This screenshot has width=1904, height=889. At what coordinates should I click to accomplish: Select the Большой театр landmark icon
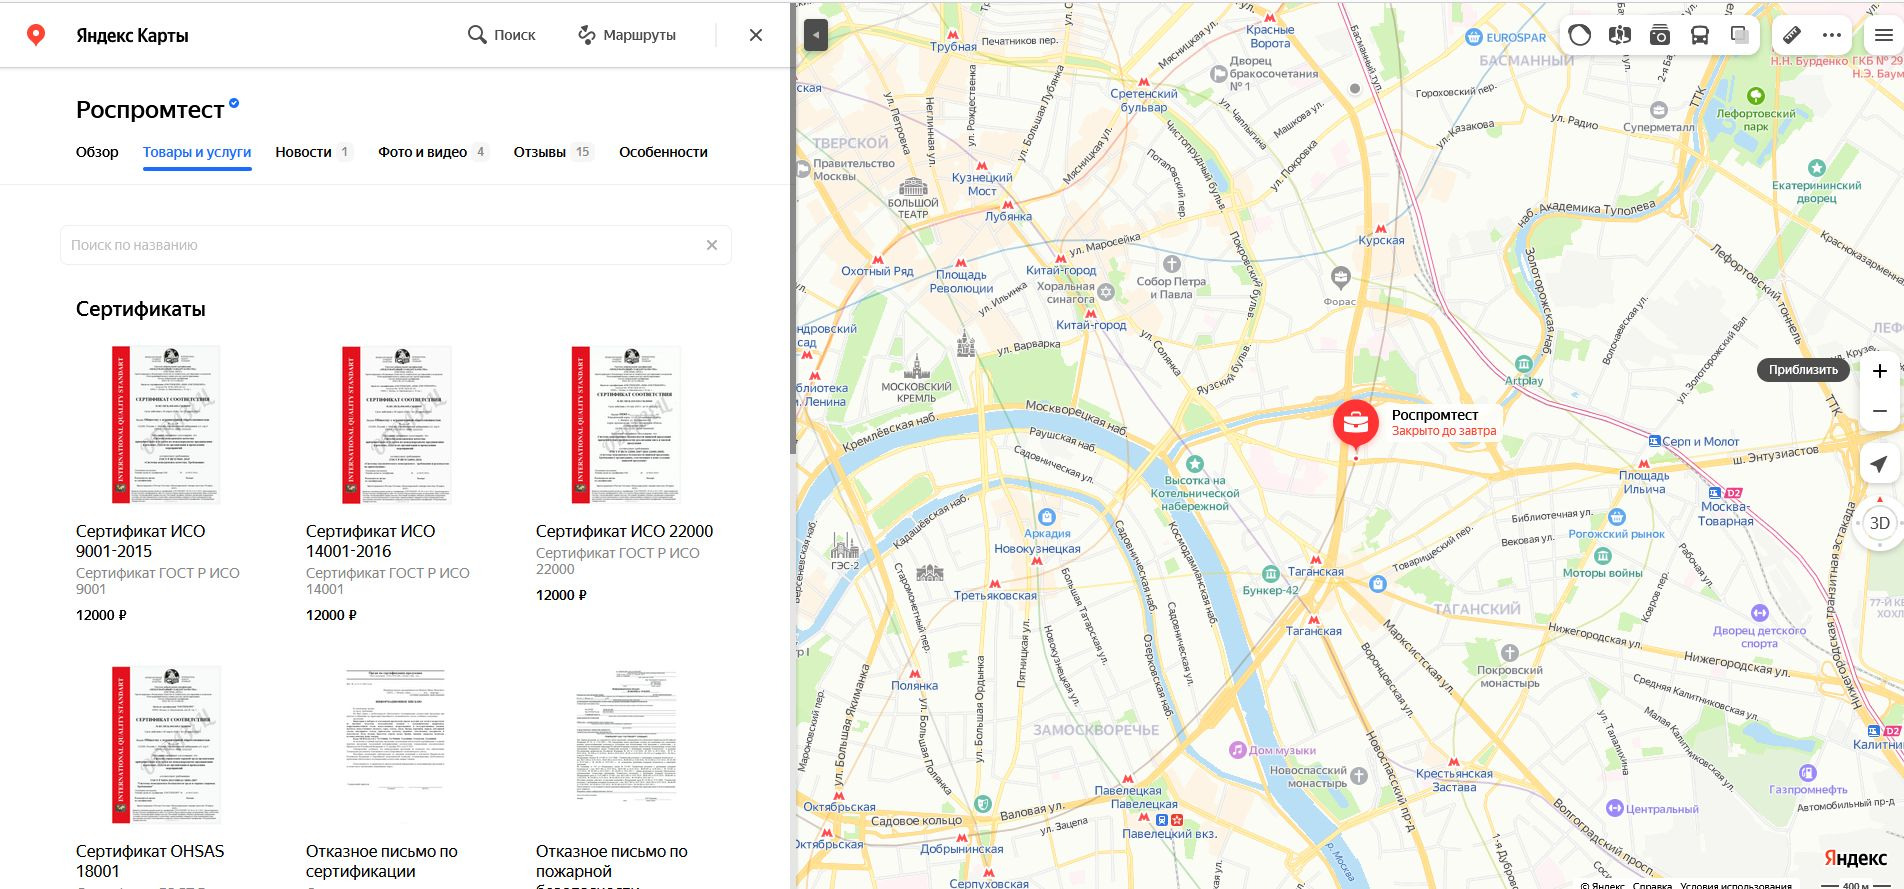(x=913, y=185)
